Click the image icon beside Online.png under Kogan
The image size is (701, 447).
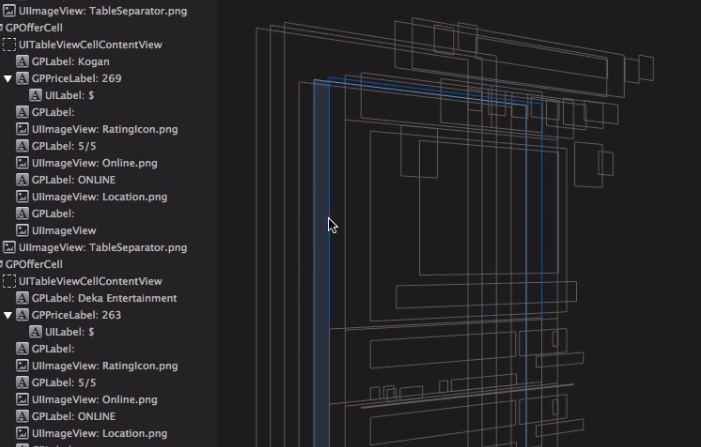[22, 163]
